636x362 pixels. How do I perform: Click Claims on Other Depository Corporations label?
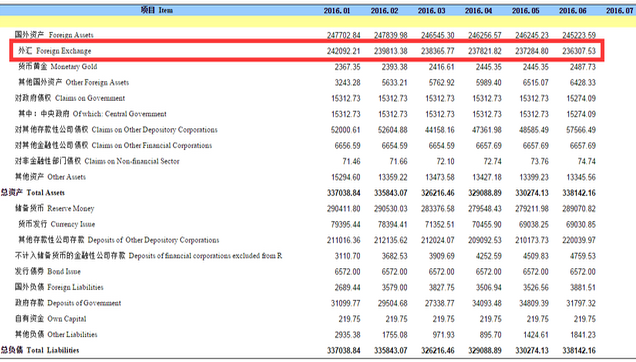pyautogui.click(x=116, y=129)
